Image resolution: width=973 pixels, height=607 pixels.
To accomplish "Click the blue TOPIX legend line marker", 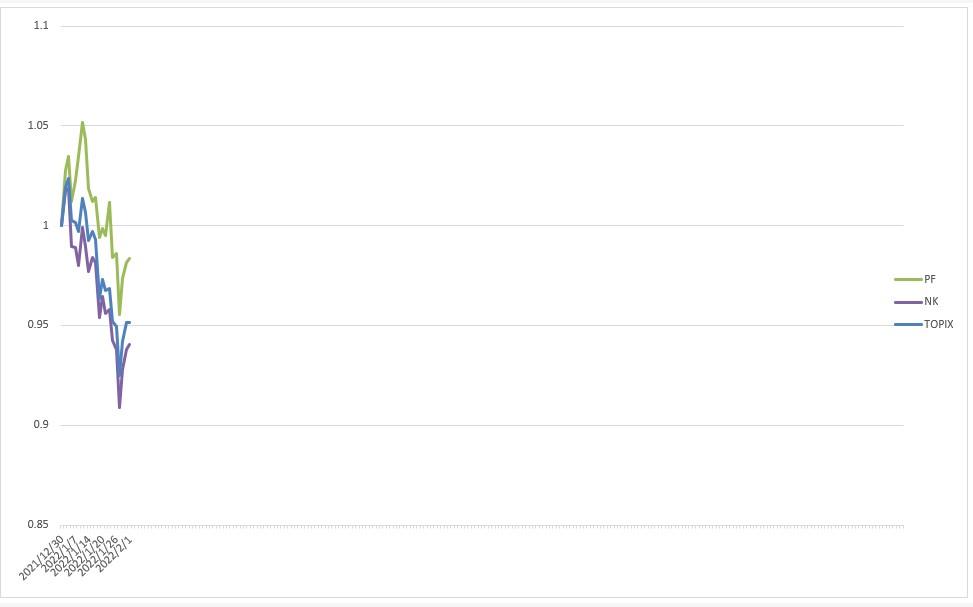I will [908, 324].
